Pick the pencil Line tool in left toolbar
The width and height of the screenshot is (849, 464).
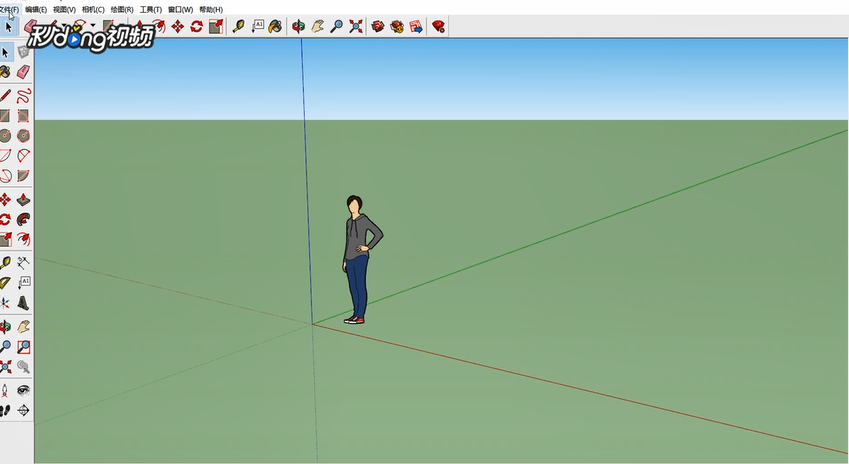click(5, 96)
